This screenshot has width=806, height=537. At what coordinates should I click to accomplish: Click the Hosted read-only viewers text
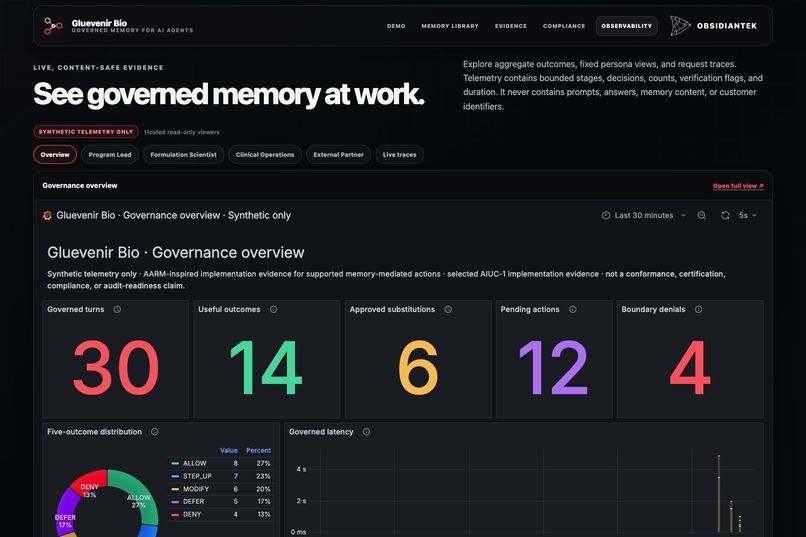[181, 132]
